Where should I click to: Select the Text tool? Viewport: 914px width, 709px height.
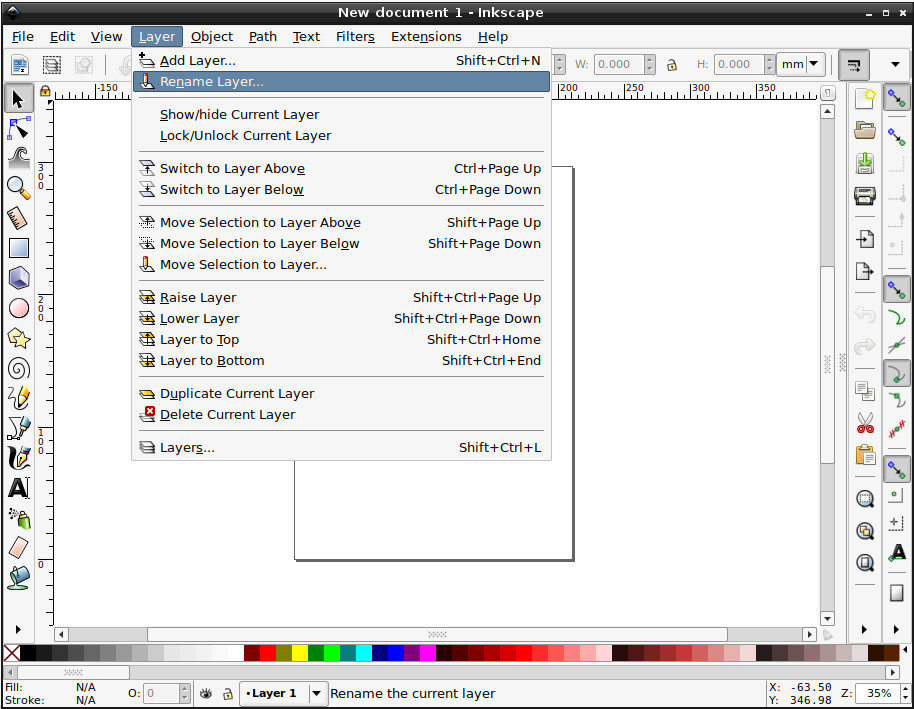(x=18, y=488)
